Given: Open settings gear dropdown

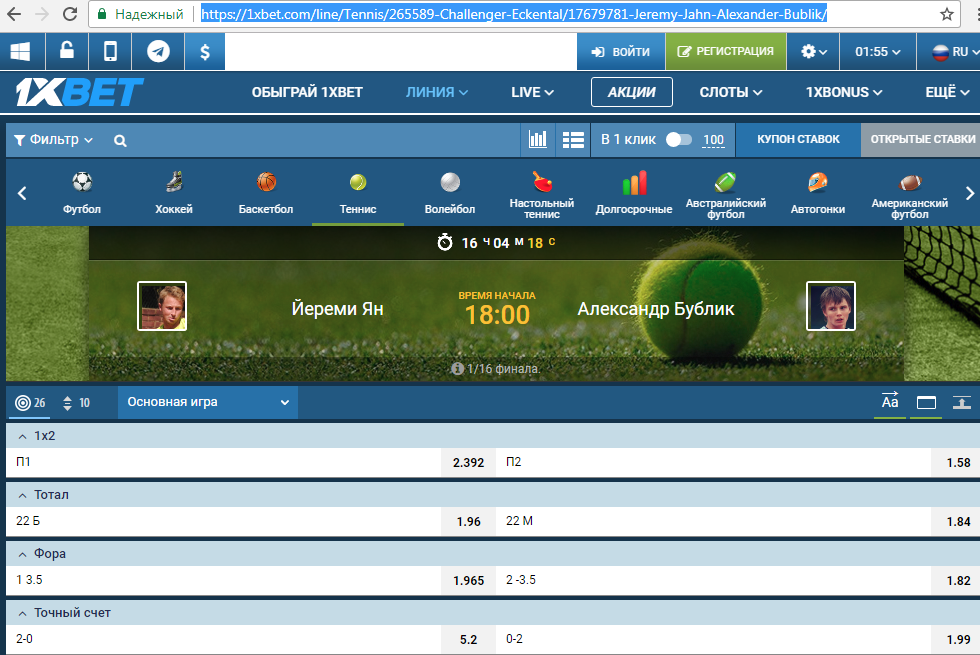Looking at the screenshot, I should pos(814,51).
